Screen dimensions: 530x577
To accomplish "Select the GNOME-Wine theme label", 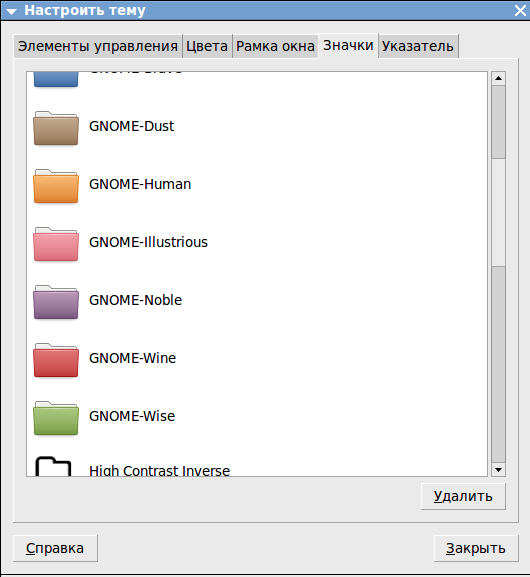I will point(132,358).
